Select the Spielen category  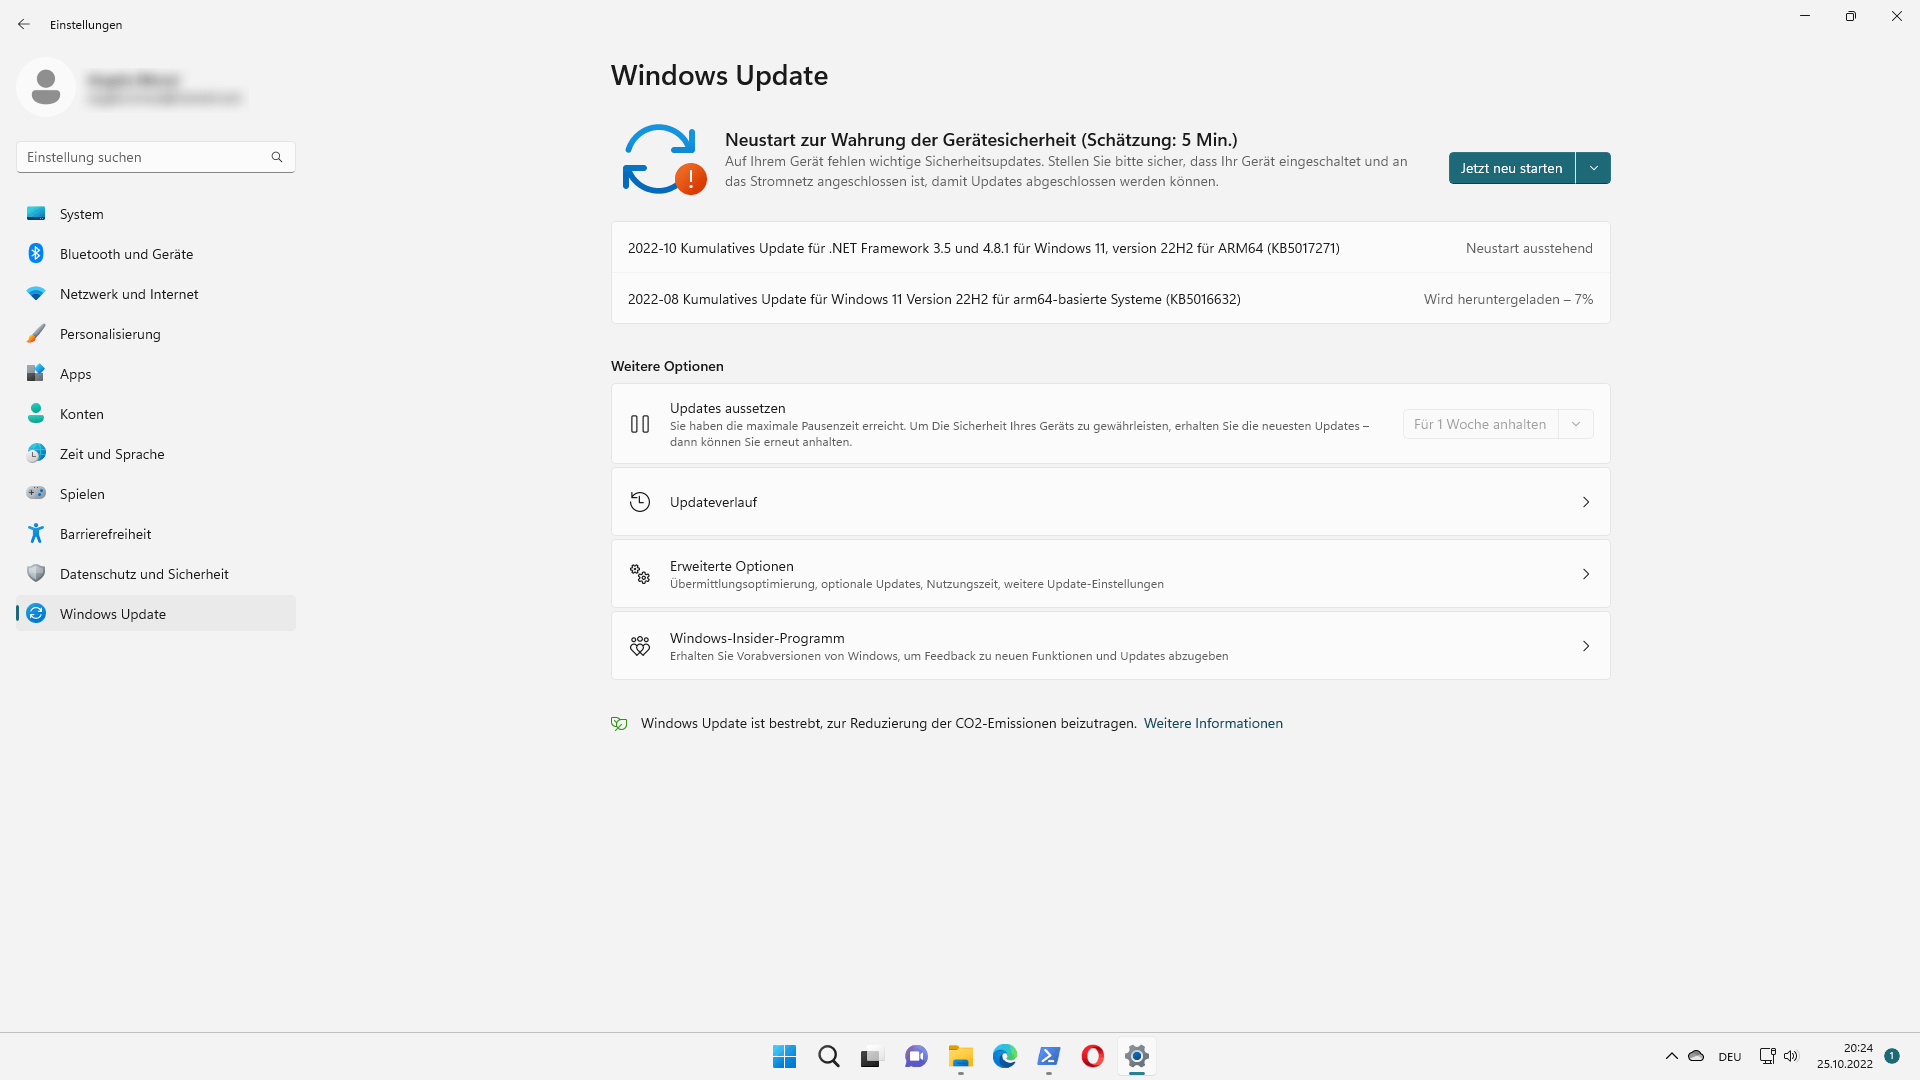tap(156, 494)
